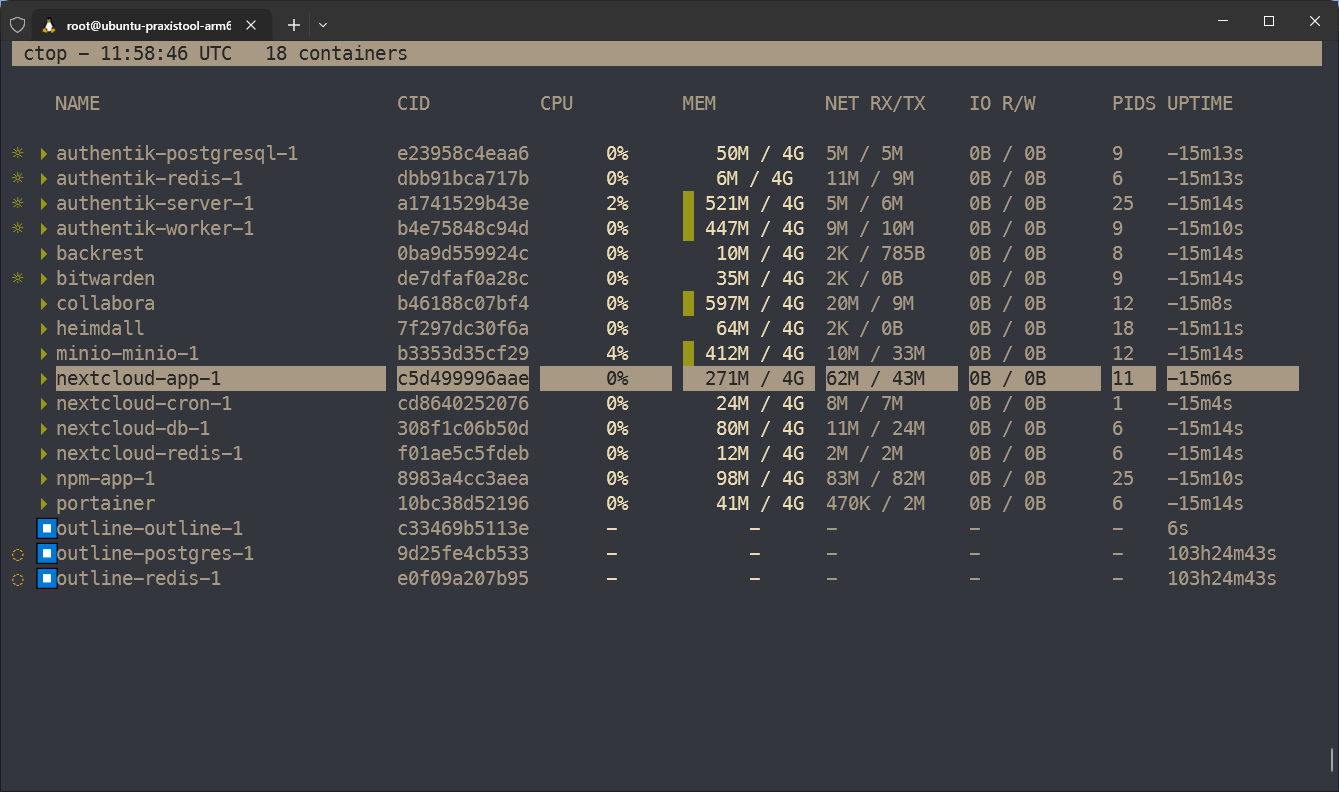
Task: Click the stopped square icon for outline-redis-1
Action: point(46,578)
